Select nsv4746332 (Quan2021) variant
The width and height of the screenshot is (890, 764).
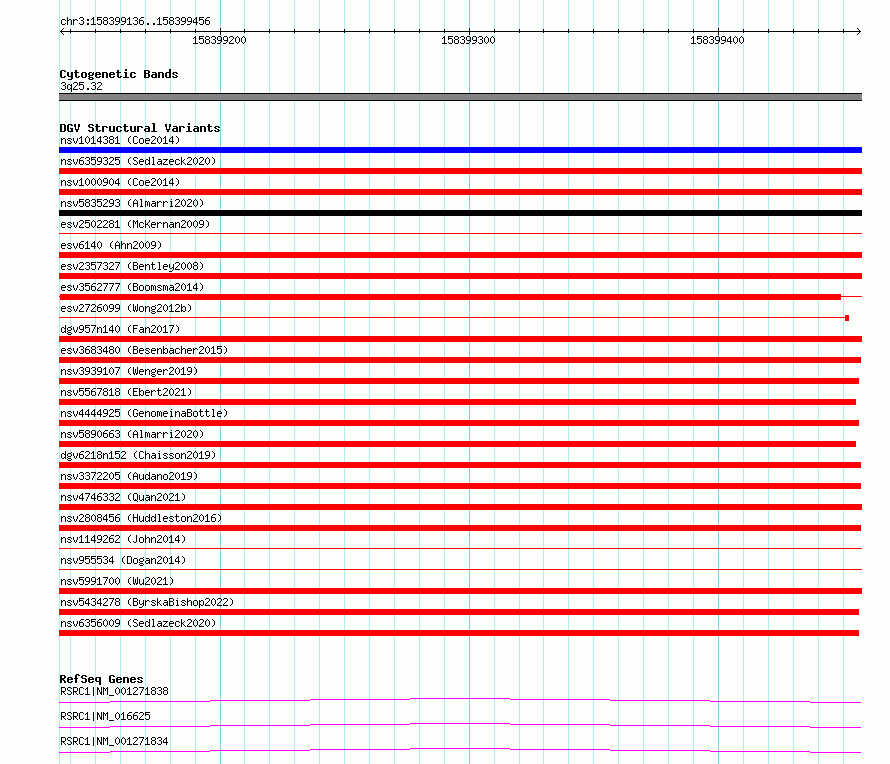pos(123,497)
